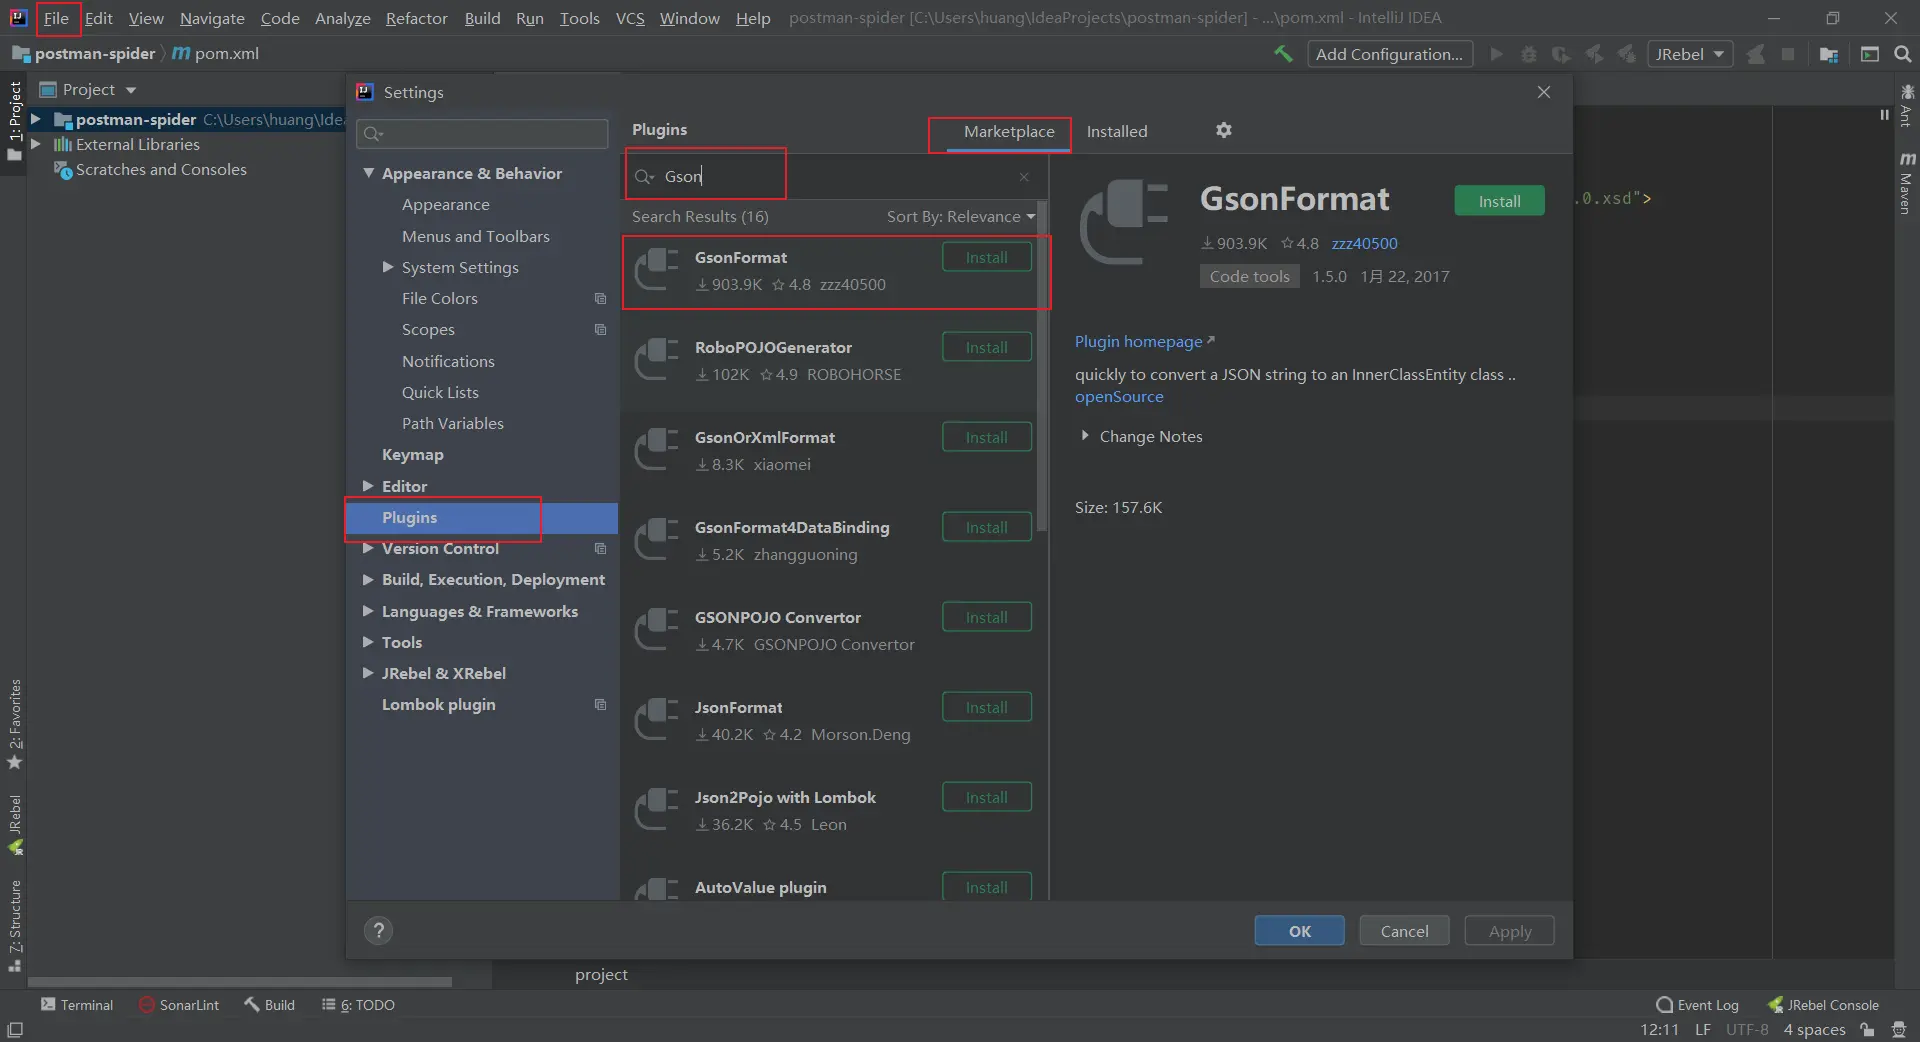The height and width of the screenshot is (1042, 1920).
Task: Open the Sort By Relevance dropdown
Action: tap(961, 217)
